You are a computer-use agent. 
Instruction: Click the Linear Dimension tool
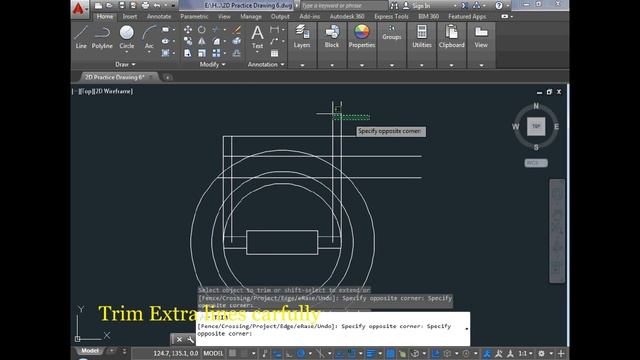coord(275,30)
